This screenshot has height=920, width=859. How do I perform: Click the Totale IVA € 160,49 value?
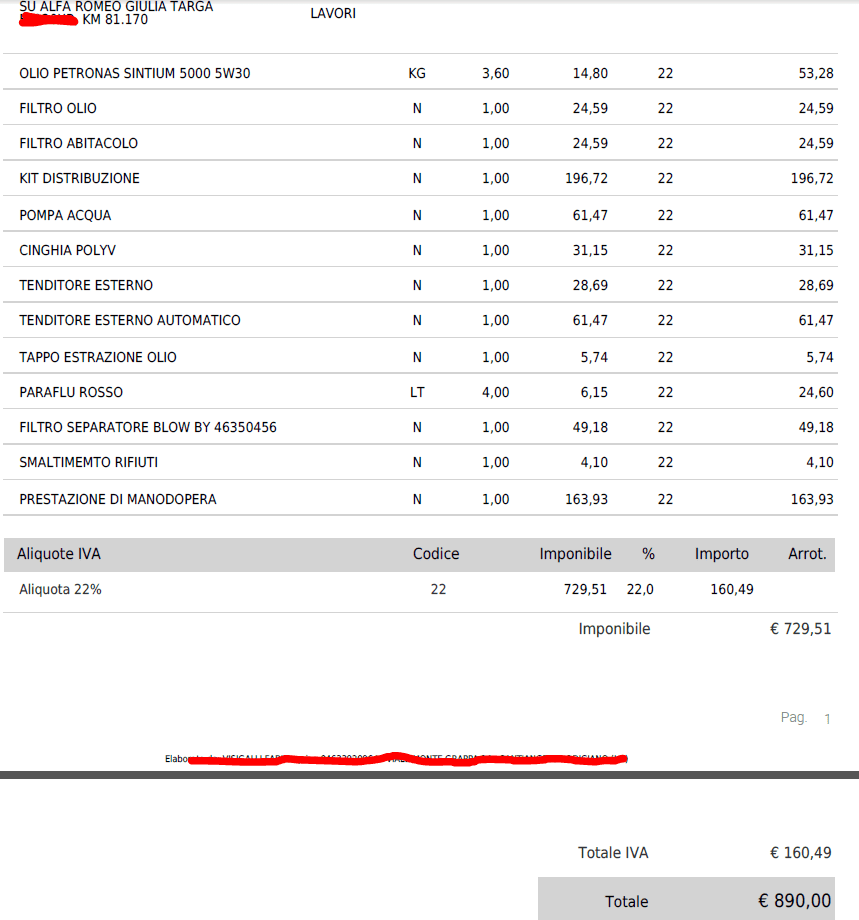pos(800,853)
